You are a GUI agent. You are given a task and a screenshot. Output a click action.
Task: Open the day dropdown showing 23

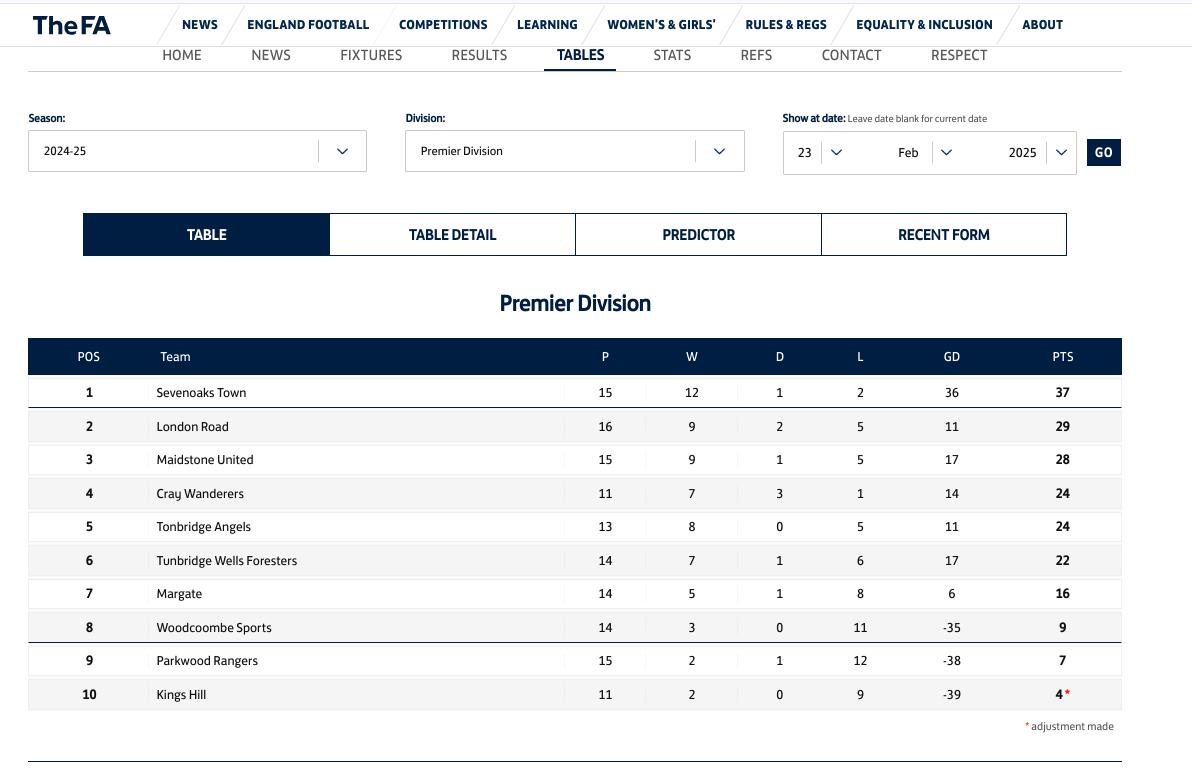click(819, 153)
